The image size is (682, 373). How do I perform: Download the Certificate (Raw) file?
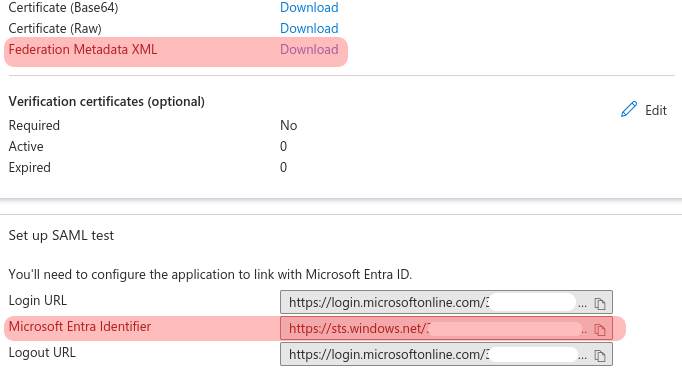click(309, 28)
